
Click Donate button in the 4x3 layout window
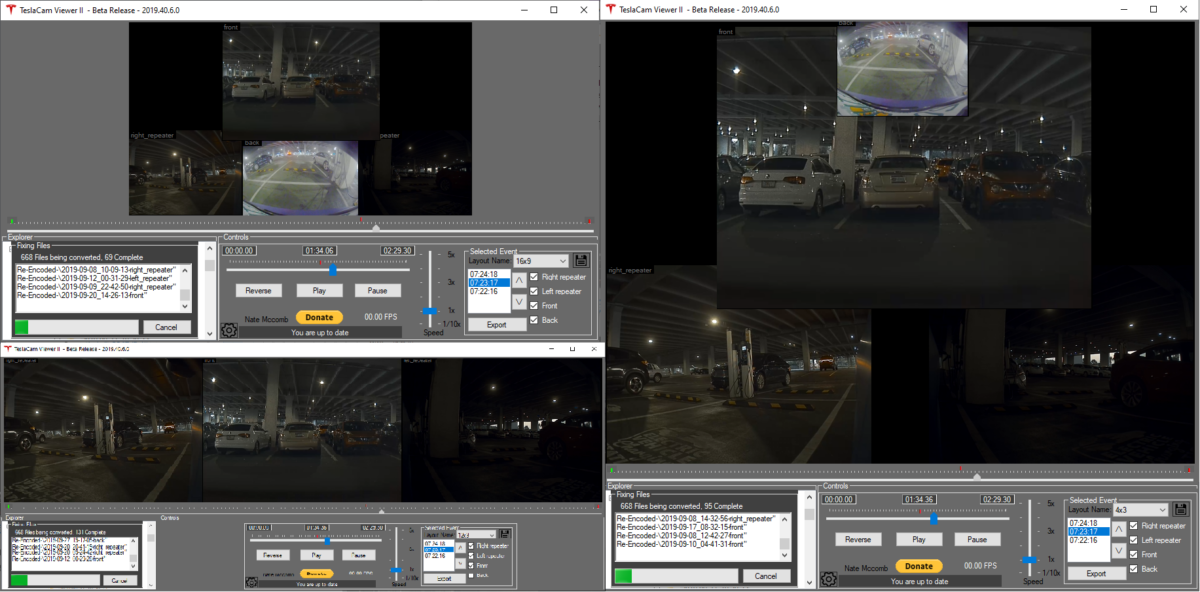(x=919, y=566)
